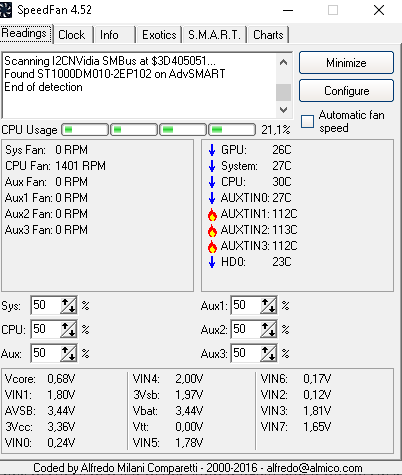Click the 'VIN6: 0,17V' voltage reading
This screenshot has width=402, height=475.
[x=296, y=379]
